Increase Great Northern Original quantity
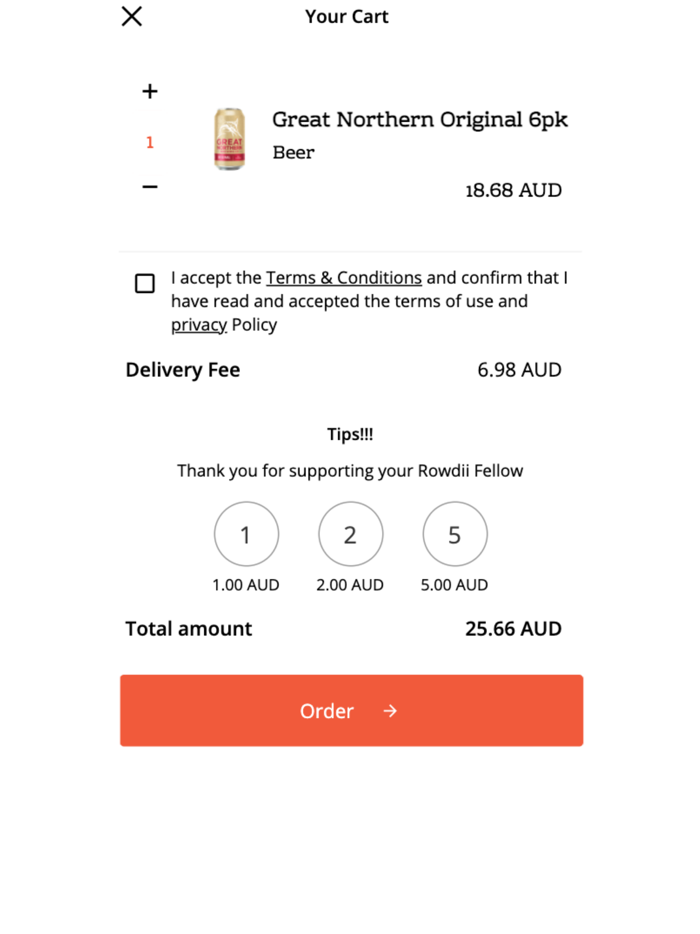Screen dimensions: 700x934 pos(148,91)
